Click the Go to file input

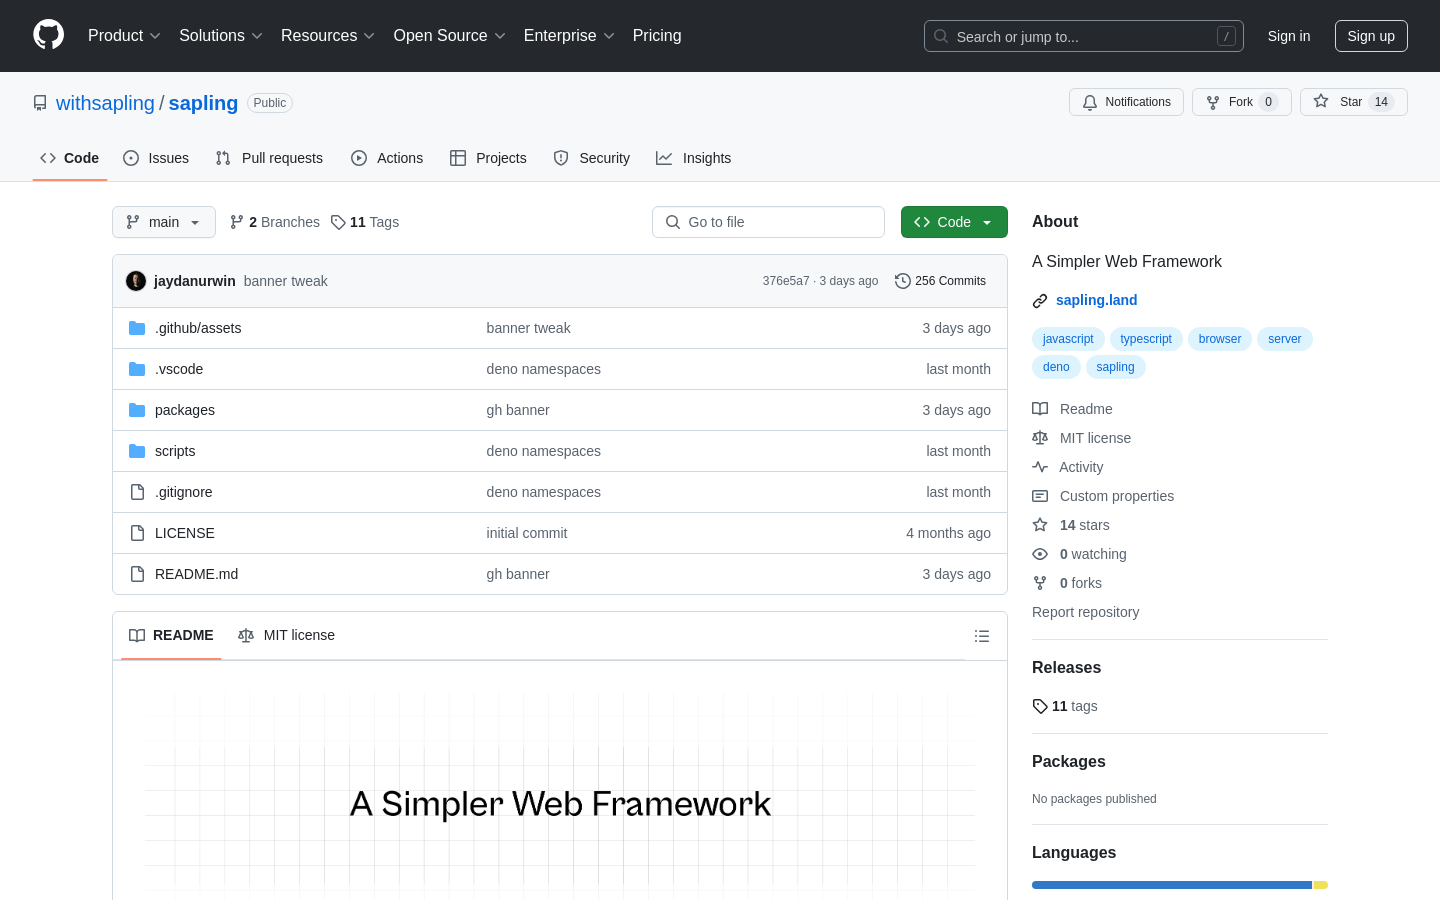(768, 222)
